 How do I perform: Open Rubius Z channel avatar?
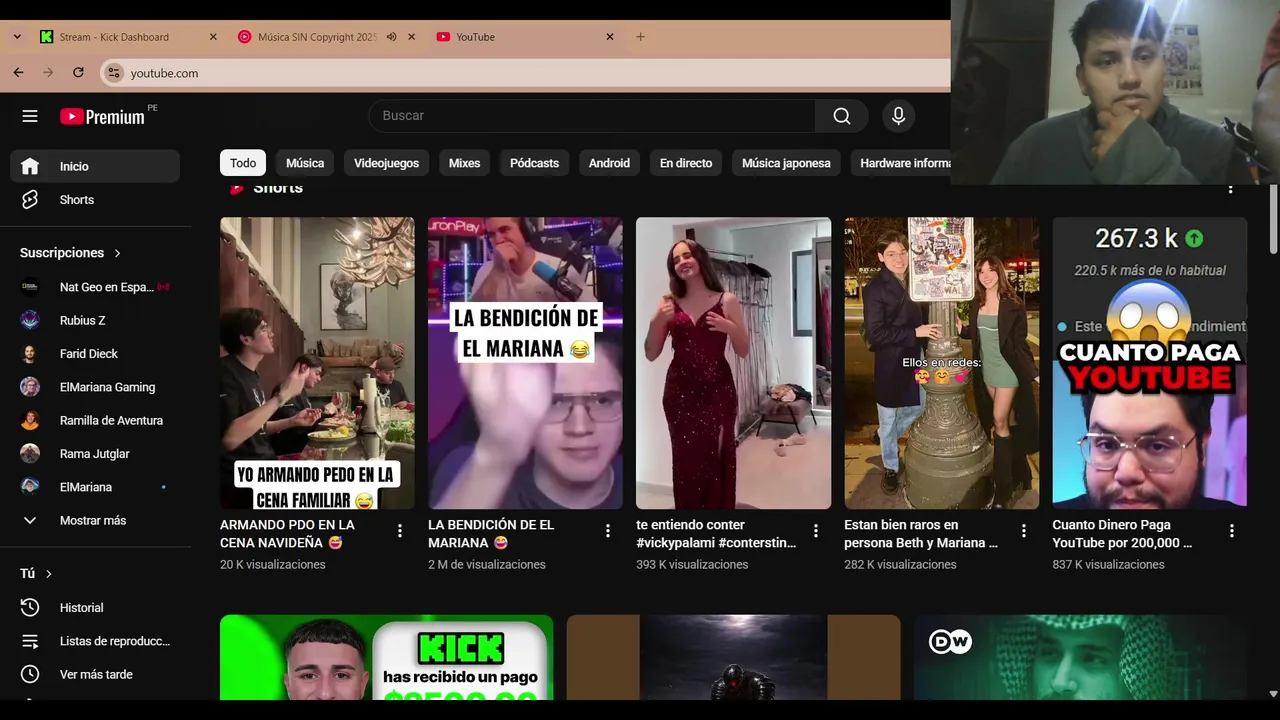pos(30,320)
